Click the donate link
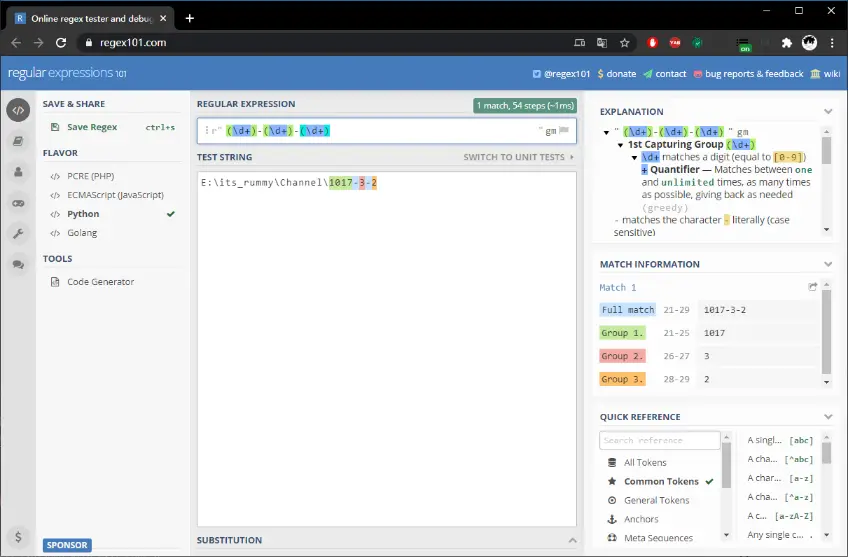 click(617, 74)
